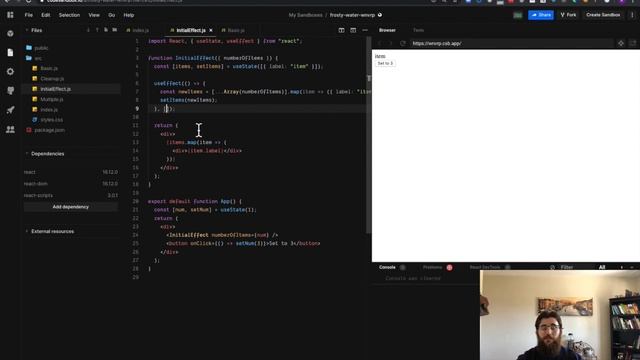Open the File menu
The width and height of the screenshot is (640, 360).
click(x=29, y=15)
